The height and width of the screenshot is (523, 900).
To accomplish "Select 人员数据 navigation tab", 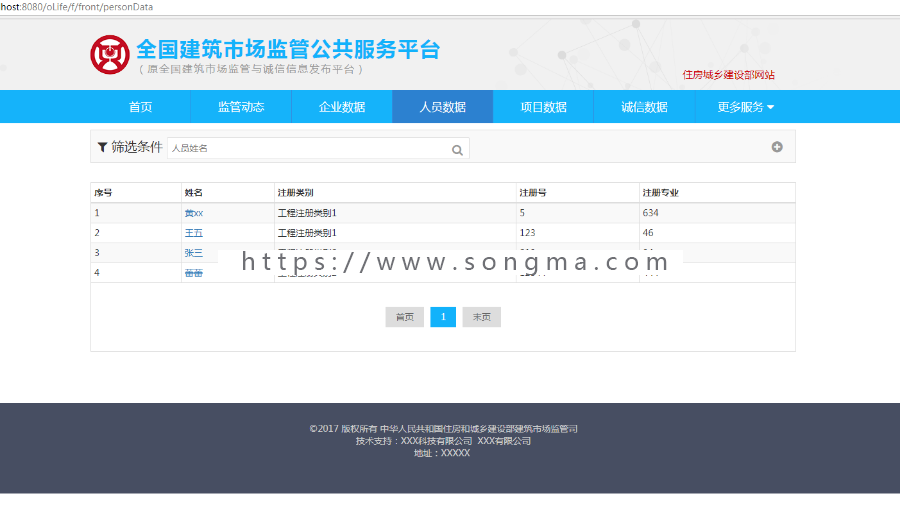I will [x=443, y=107].
